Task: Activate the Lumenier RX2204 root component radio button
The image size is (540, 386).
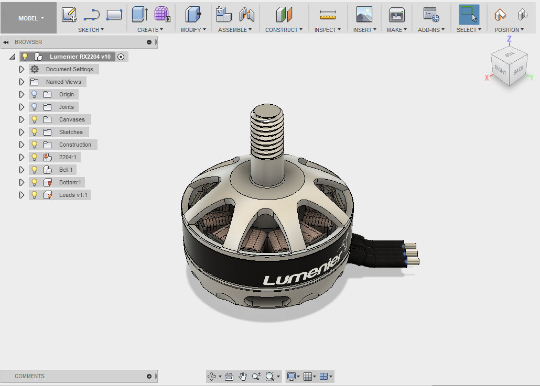Action: click(121, 57)
